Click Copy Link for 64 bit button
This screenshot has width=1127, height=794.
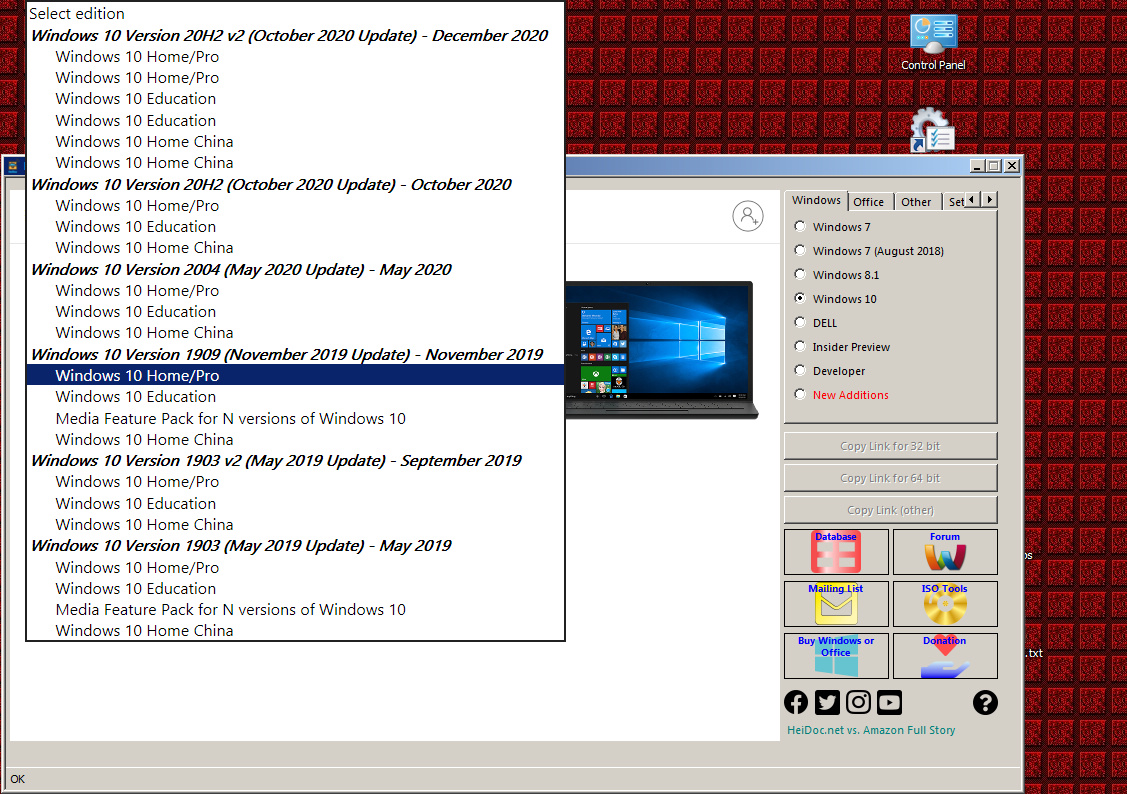pyautogui.click(x=890, y=478)
